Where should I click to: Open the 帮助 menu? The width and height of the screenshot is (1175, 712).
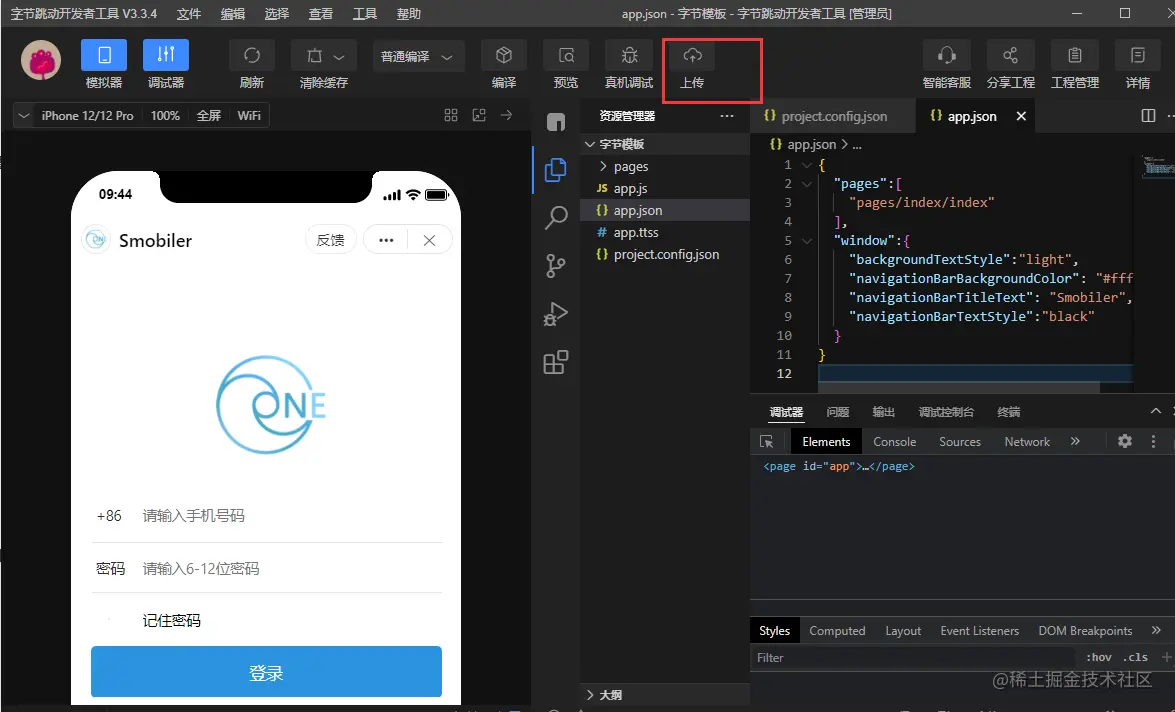tap(409, 13)
